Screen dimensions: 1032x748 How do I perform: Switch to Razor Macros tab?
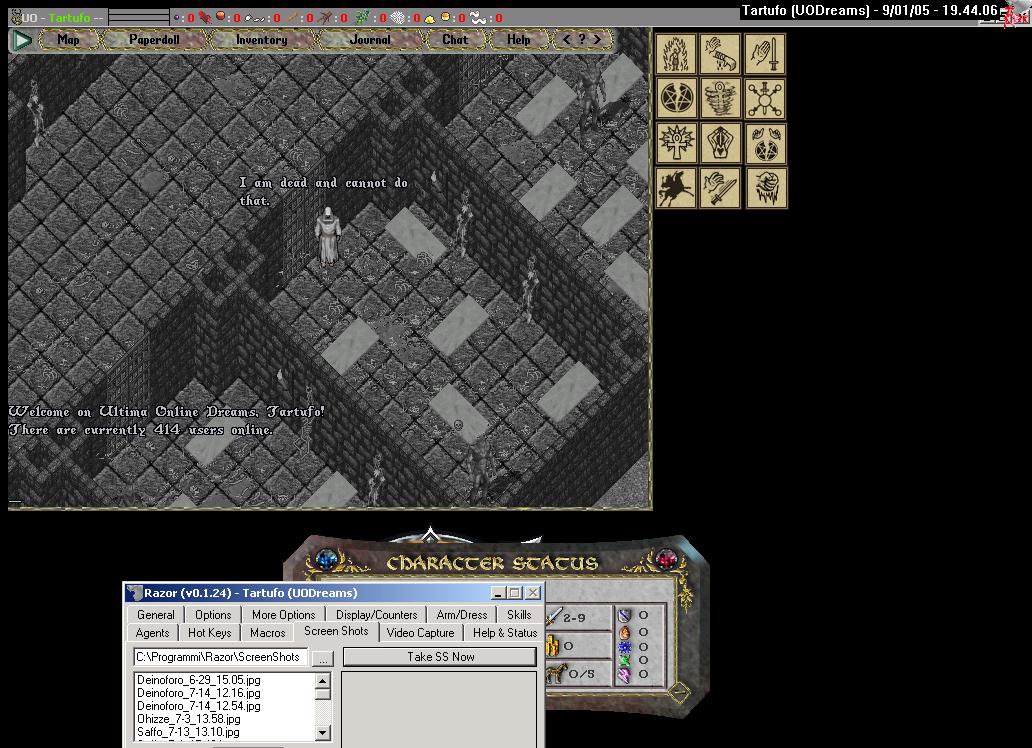click(x=268, y=633)
